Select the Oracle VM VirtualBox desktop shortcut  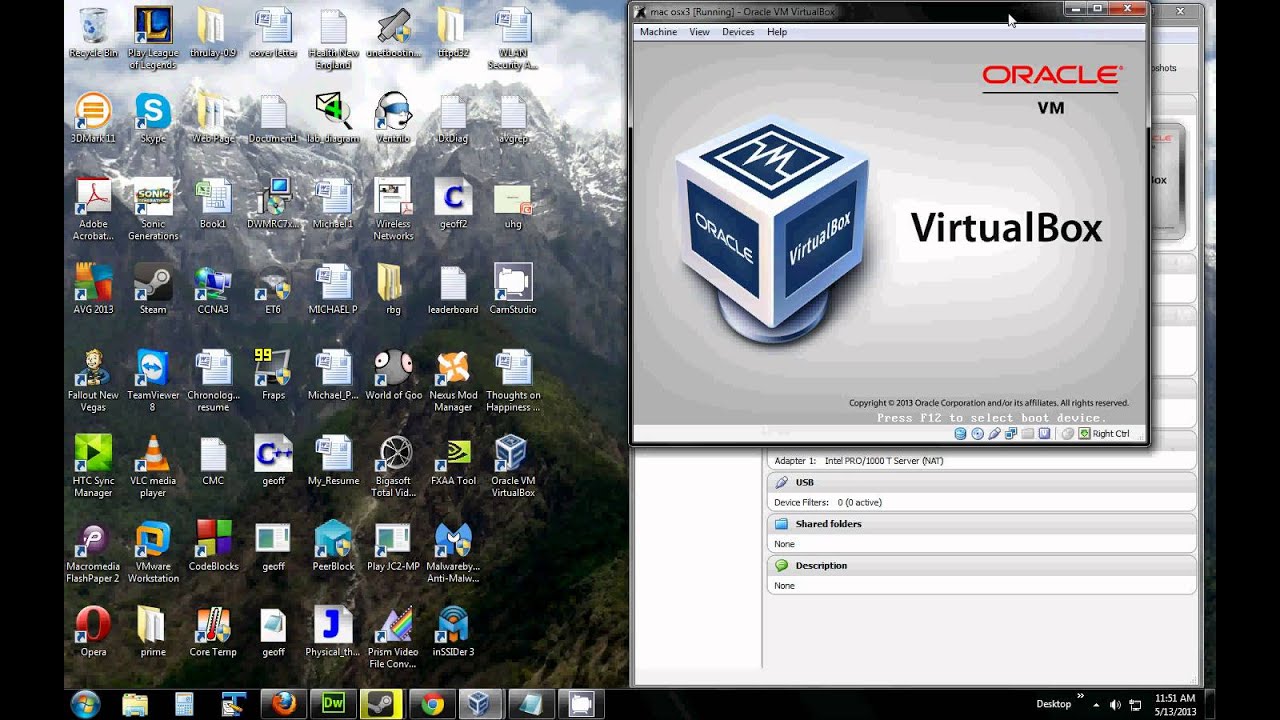(x=513, y=466)
